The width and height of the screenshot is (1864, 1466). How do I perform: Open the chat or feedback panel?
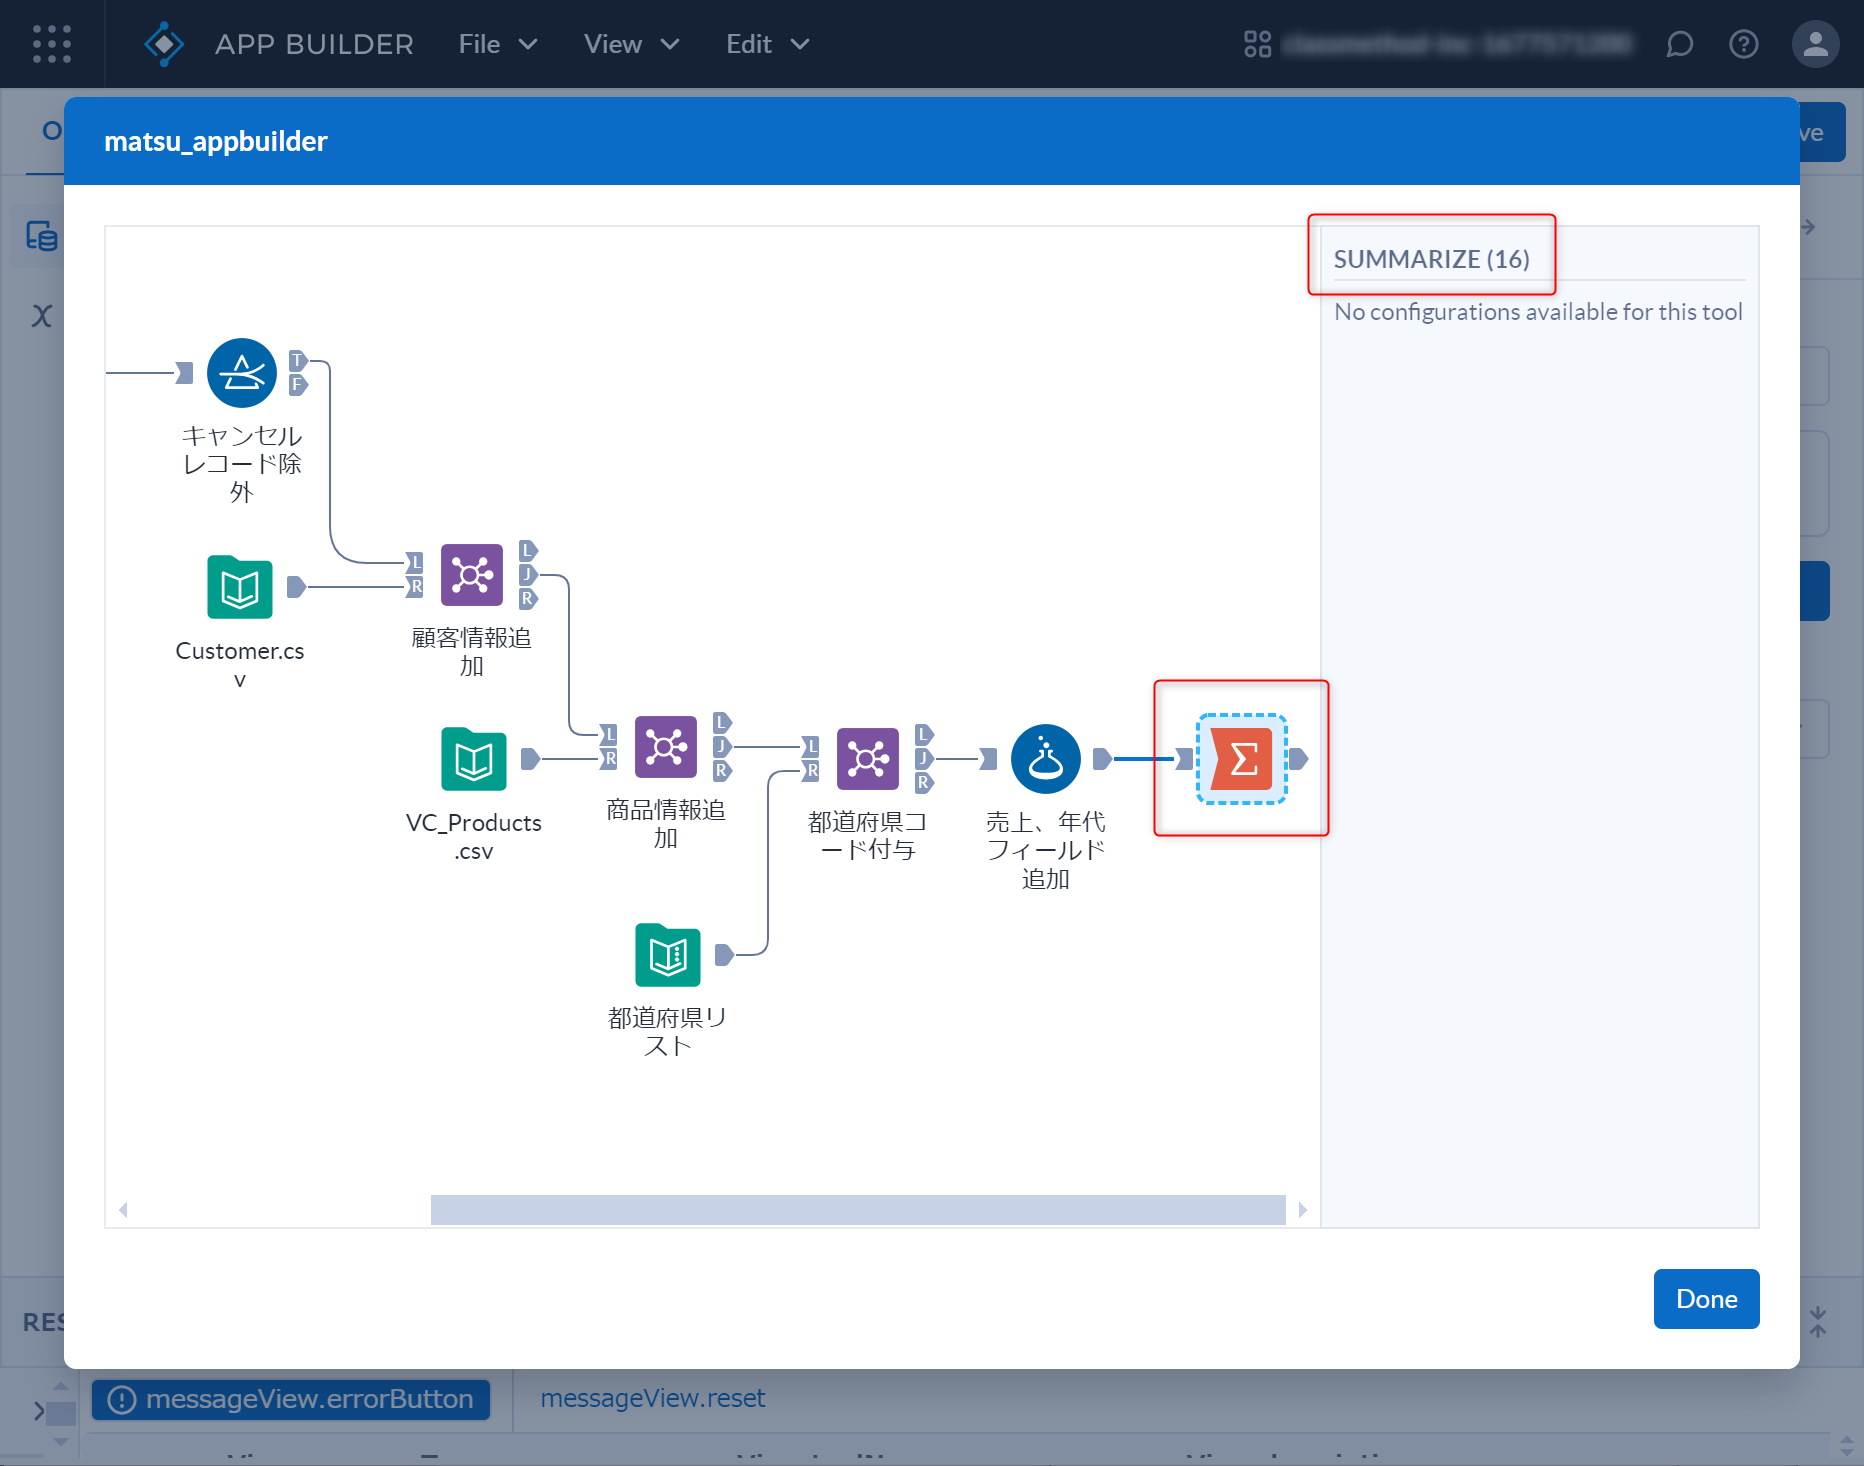1680,44
